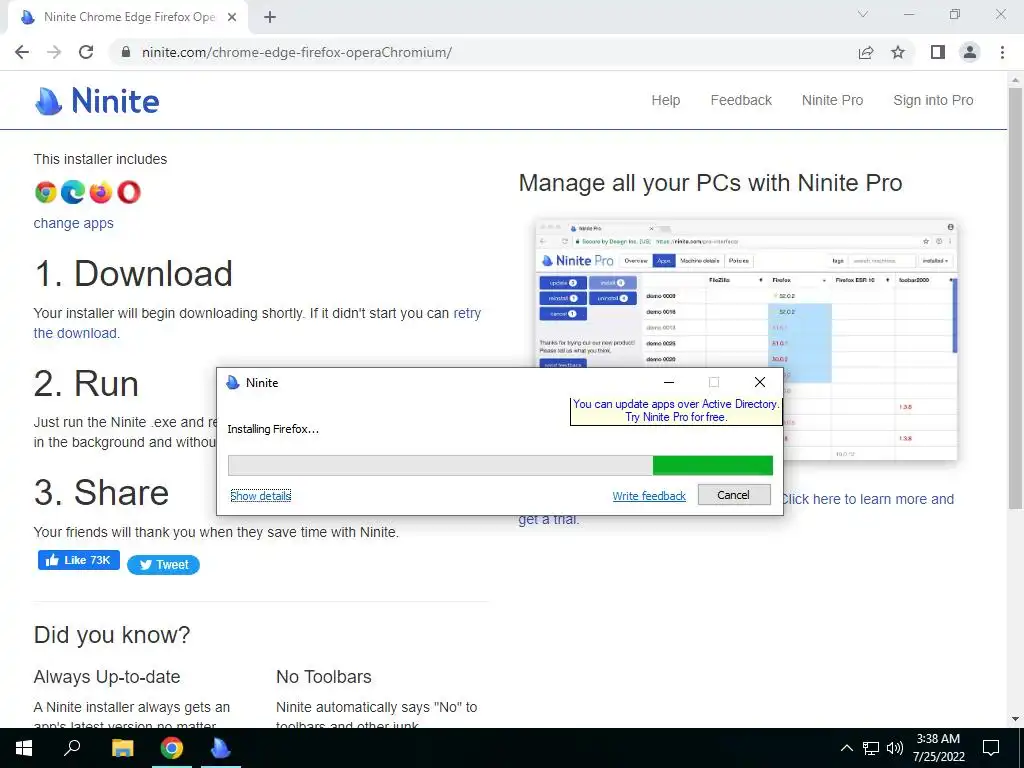
Task: Click the browser forward arrow
Action: pos(54,52)
